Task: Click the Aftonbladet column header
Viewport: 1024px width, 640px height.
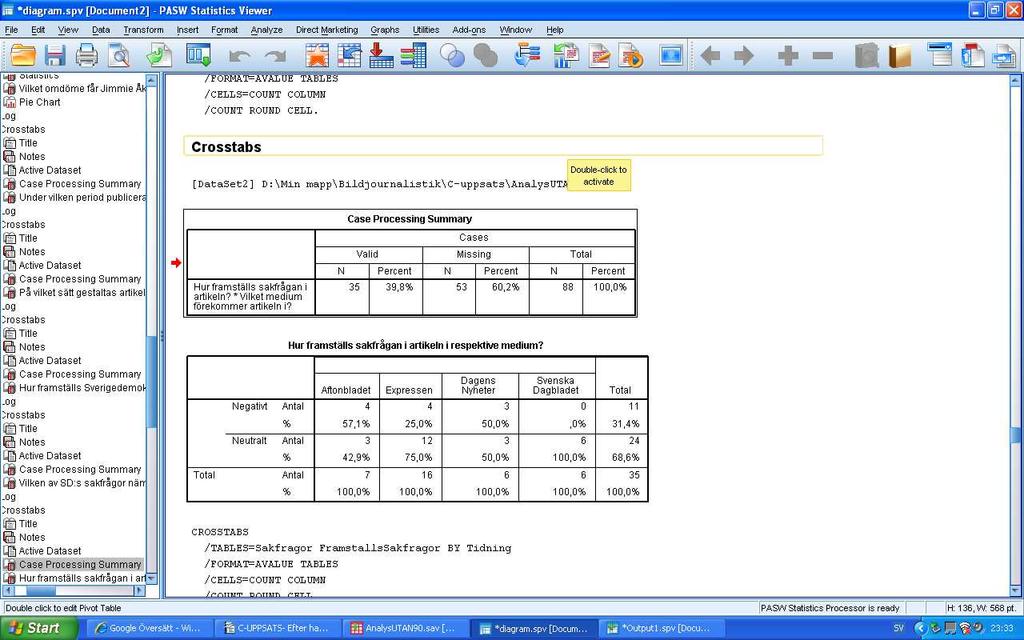Action: point(346,391)
